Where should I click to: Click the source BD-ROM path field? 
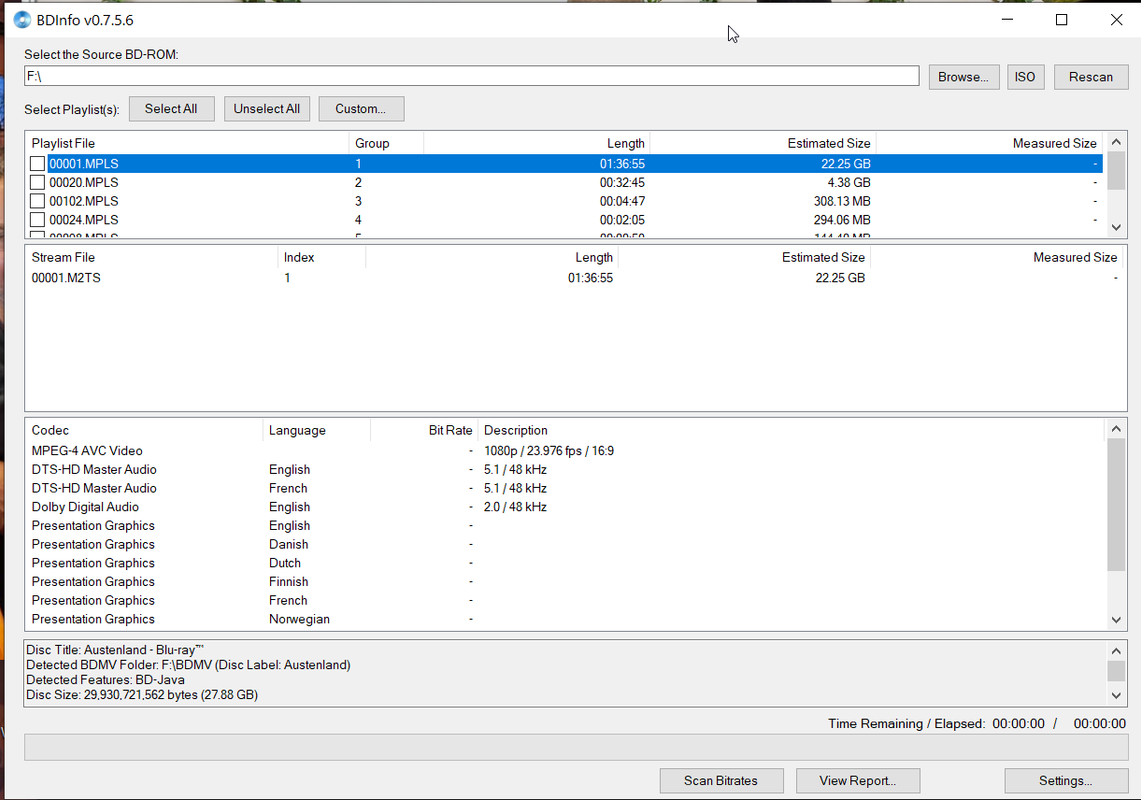[472, 76]
